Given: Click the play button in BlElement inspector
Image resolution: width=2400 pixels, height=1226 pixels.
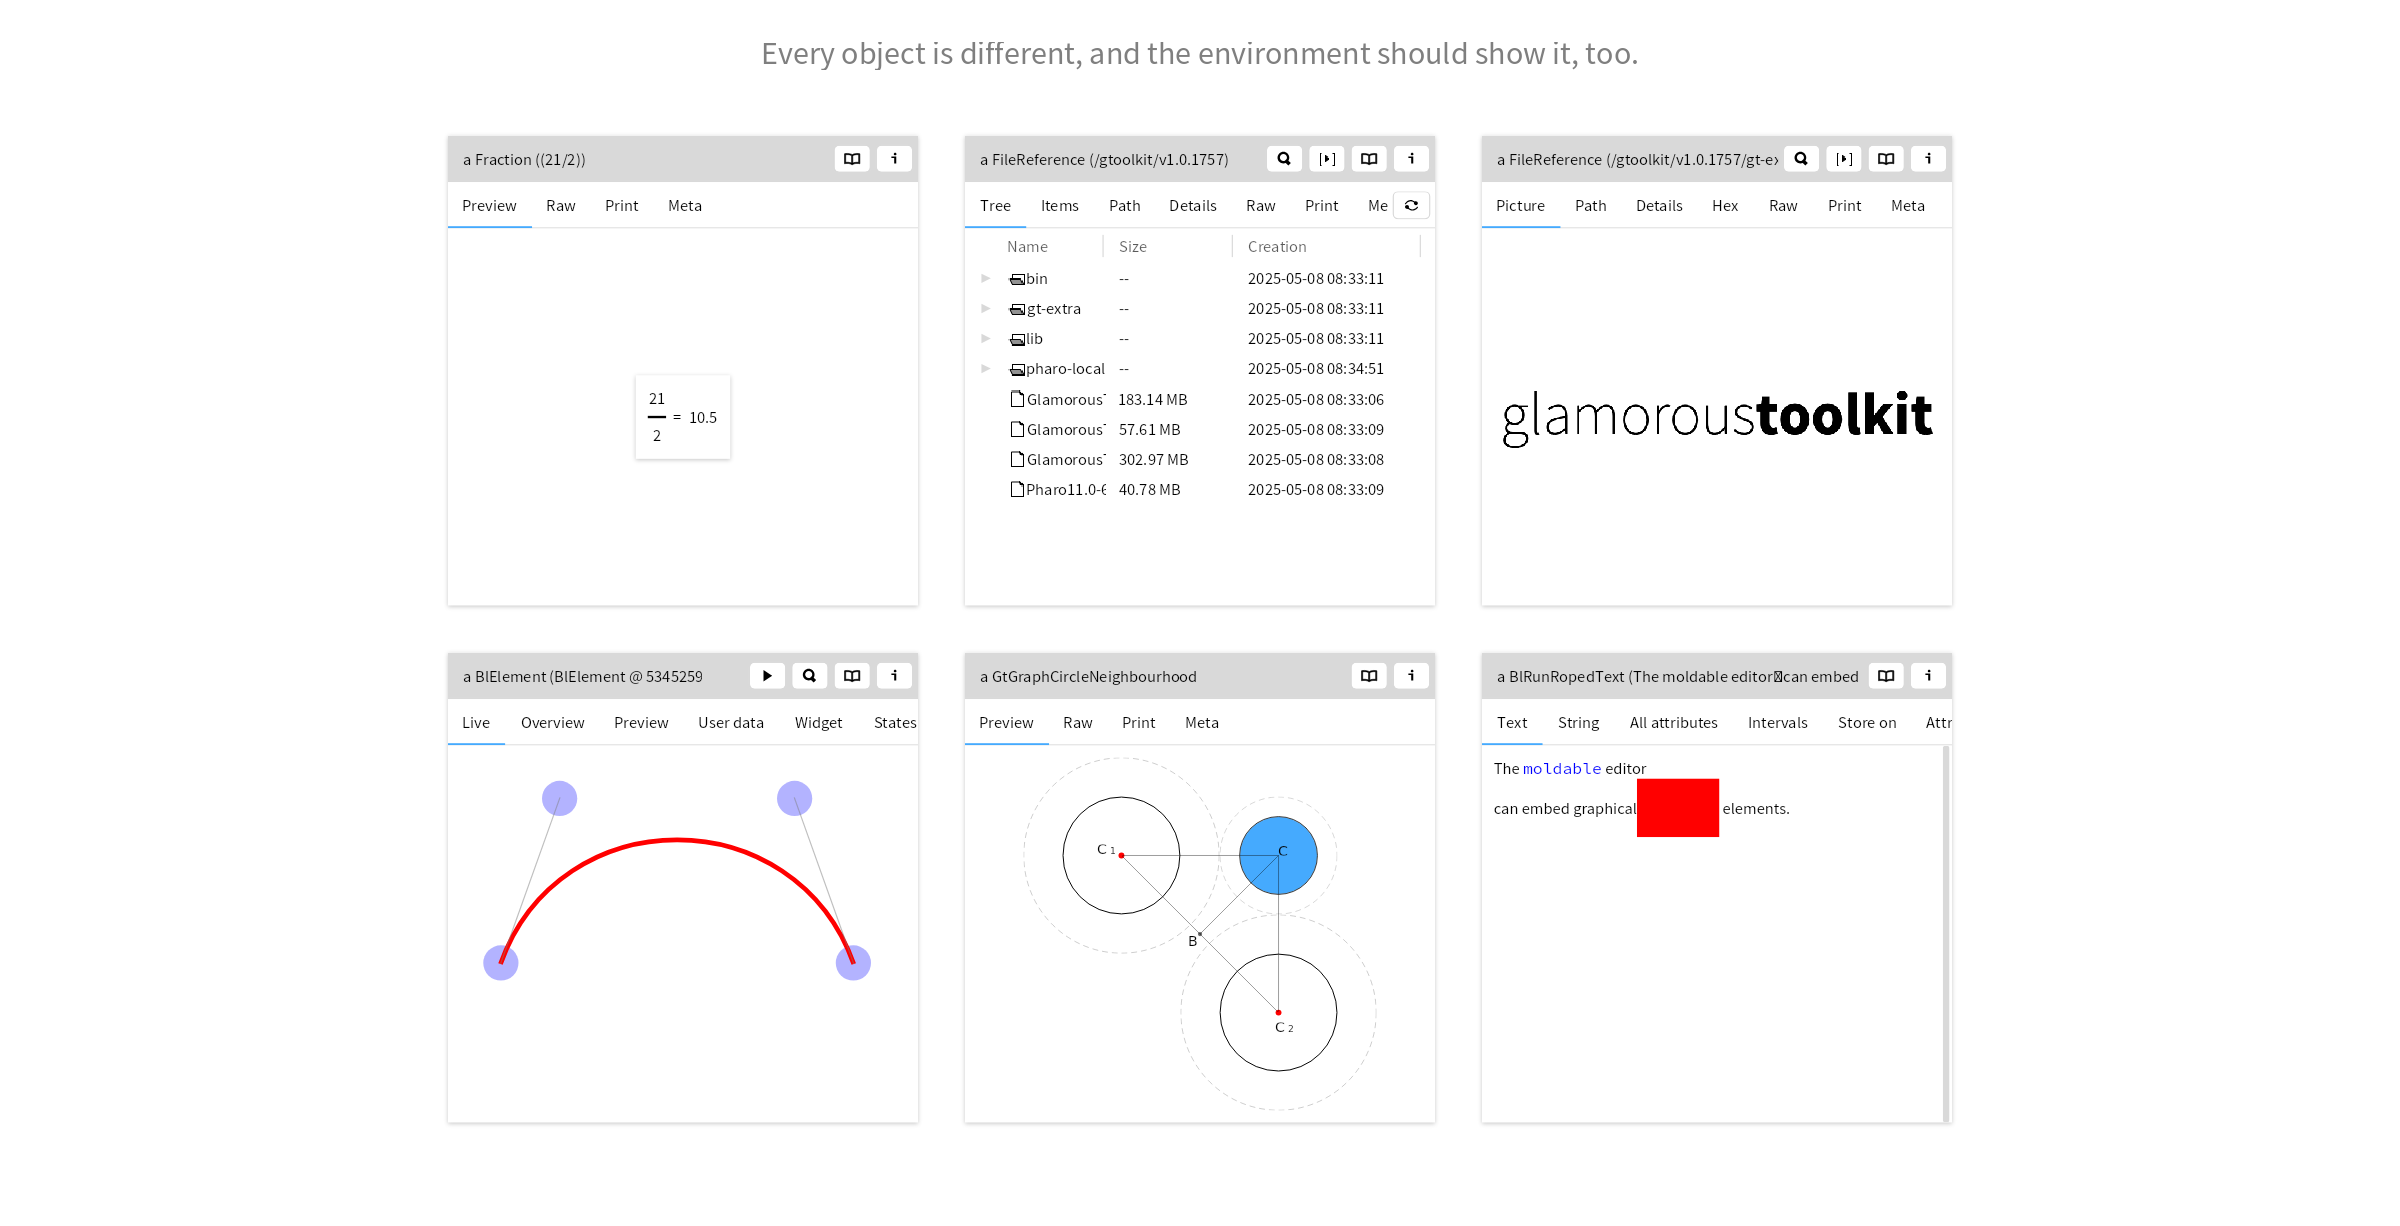Looking at the screenshot, I should pyautogui.click(x=767, y=676).
